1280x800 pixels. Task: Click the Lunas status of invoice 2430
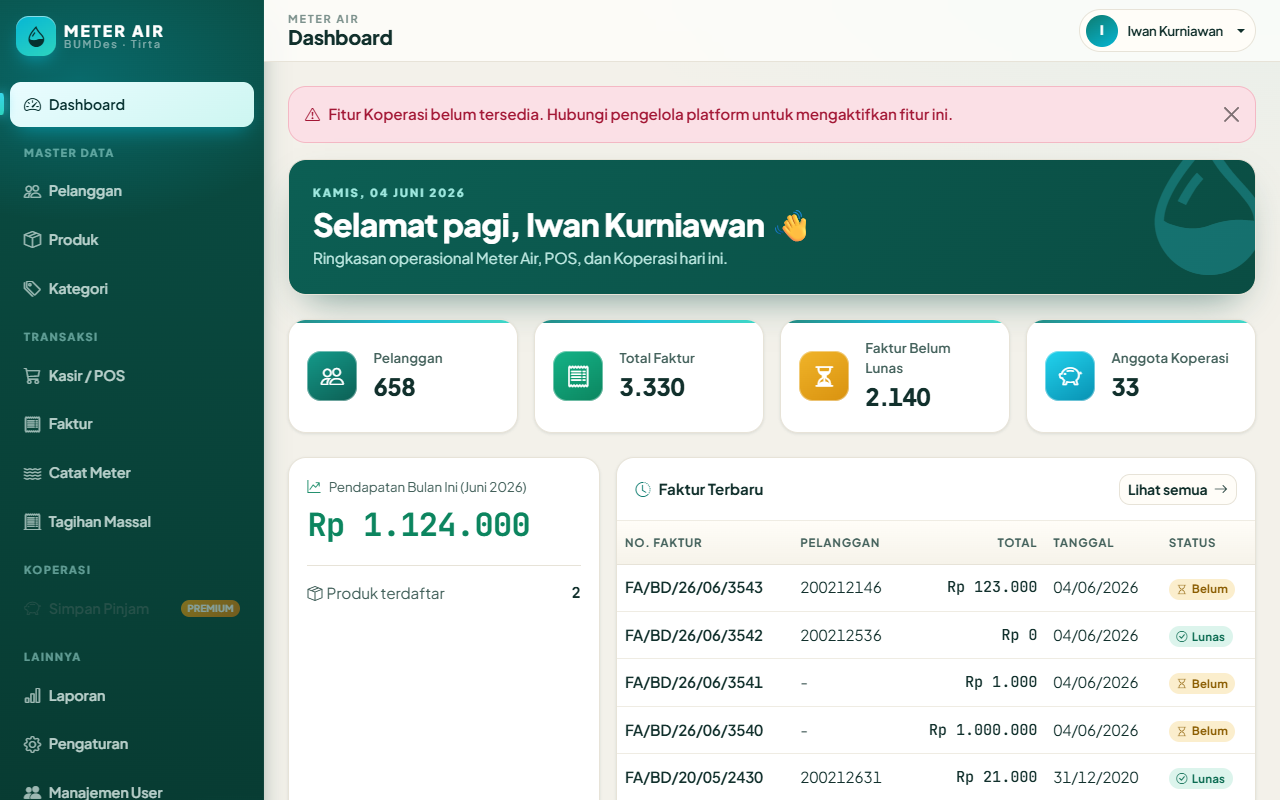pyautogui.click(x=1201, y=779)
